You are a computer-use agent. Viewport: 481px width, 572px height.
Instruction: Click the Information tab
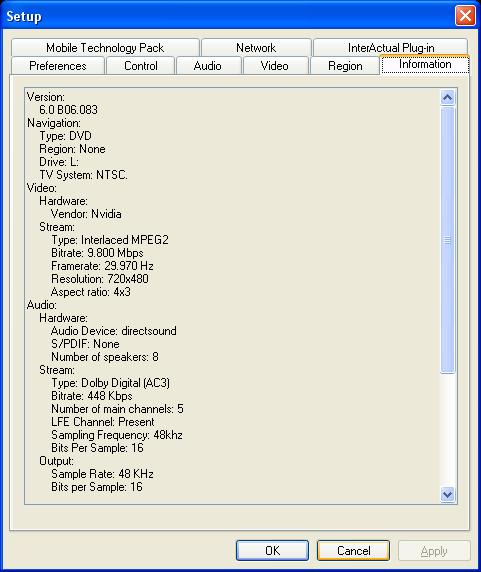[x=425, y=65]
